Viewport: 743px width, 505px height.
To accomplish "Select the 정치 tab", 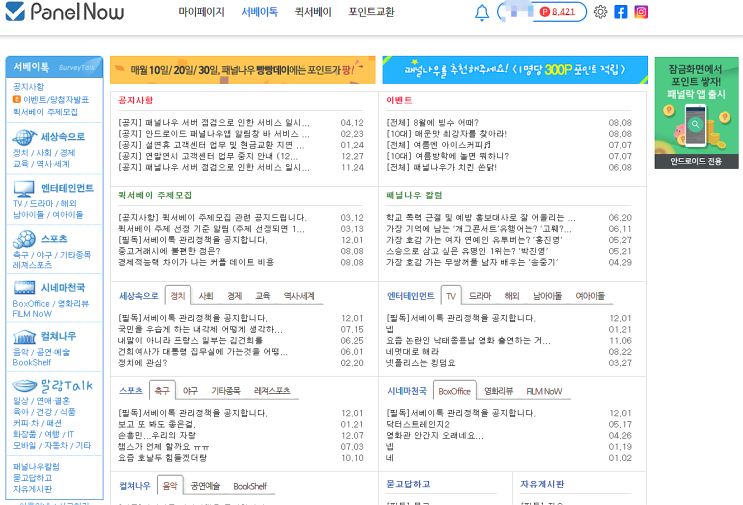I will point(178,296).
